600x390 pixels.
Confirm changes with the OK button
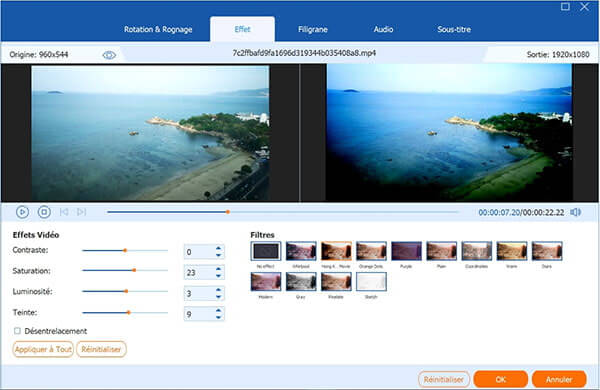501,379
